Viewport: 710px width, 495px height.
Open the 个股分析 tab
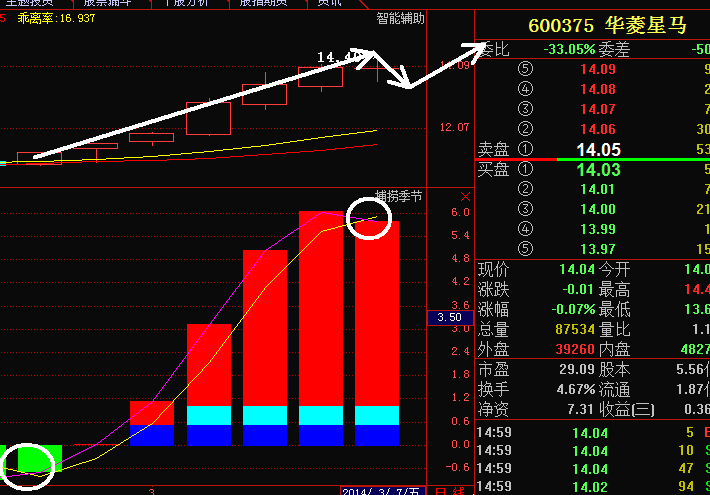186,3
